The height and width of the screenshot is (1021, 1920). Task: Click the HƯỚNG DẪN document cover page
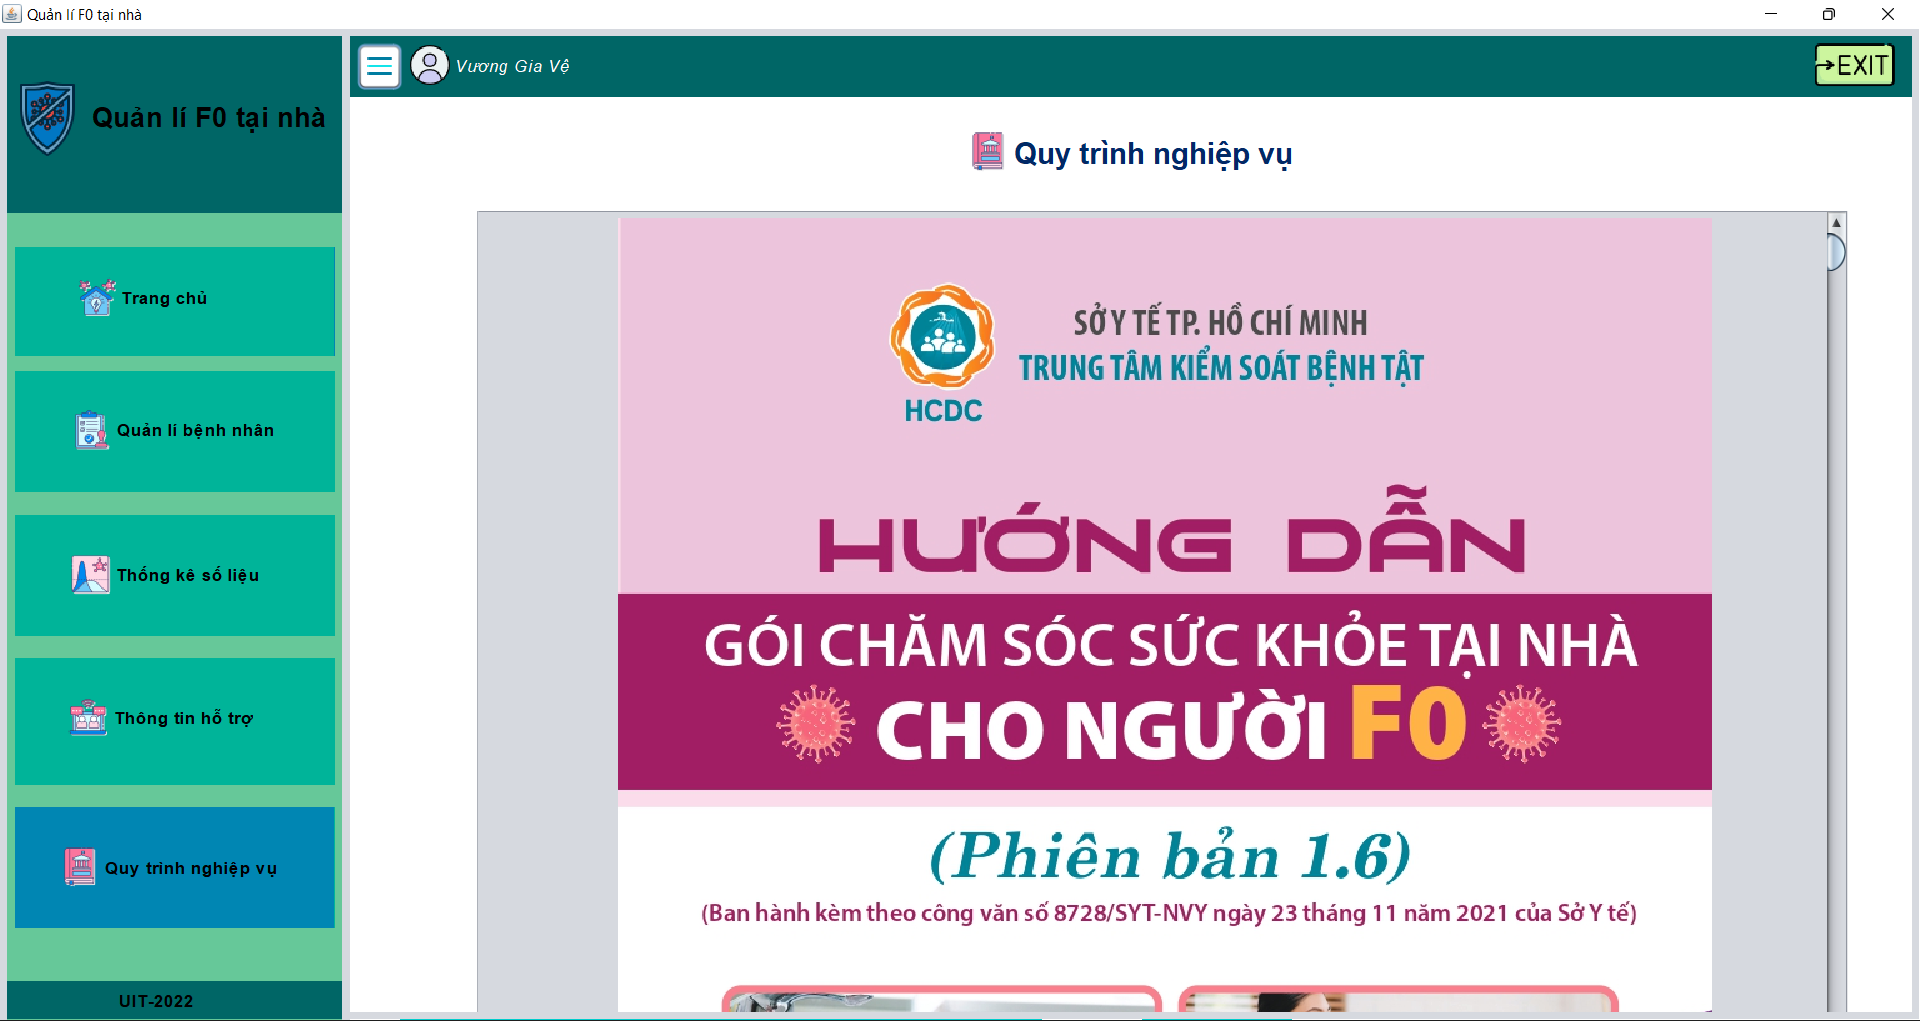1165,613
